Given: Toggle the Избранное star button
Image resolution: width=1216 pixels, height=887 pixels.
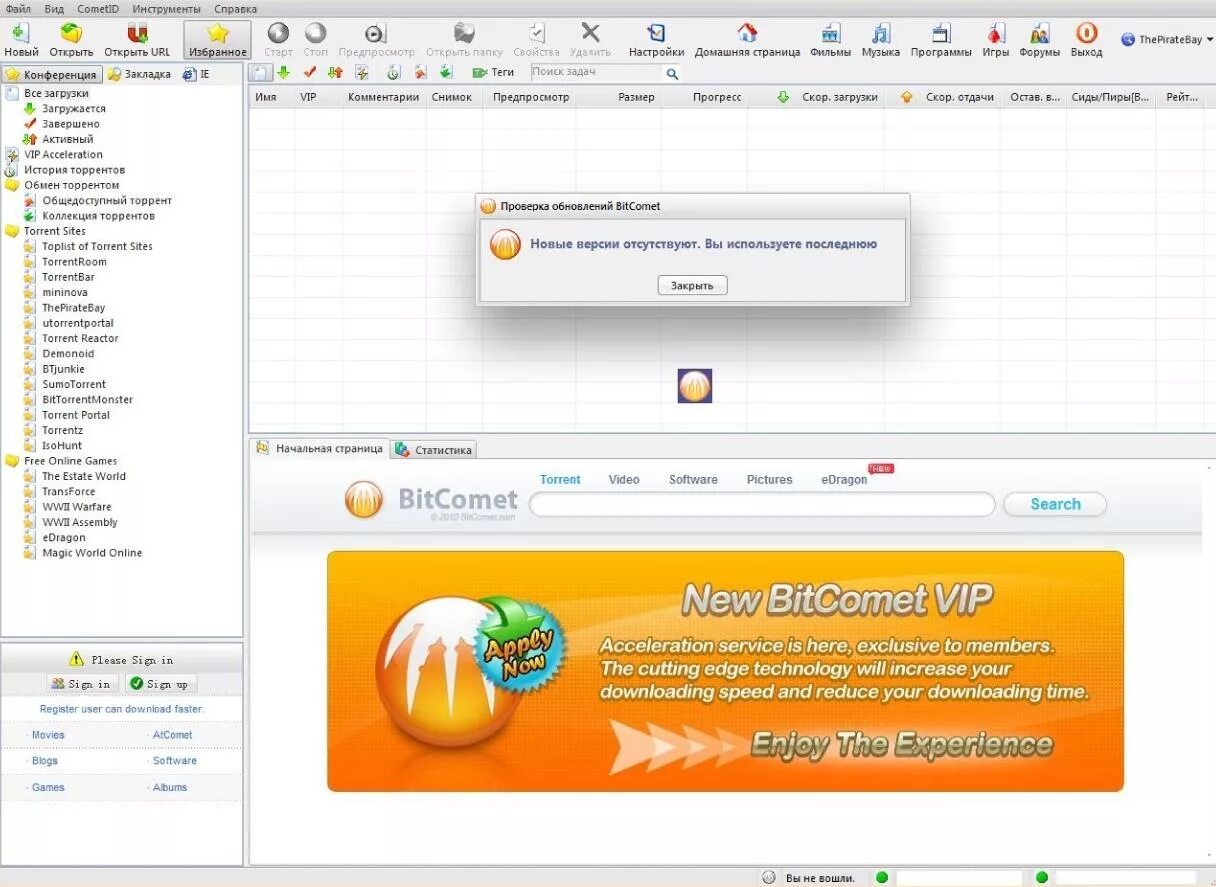Looking at the screenshot, I should pos(217,39).
